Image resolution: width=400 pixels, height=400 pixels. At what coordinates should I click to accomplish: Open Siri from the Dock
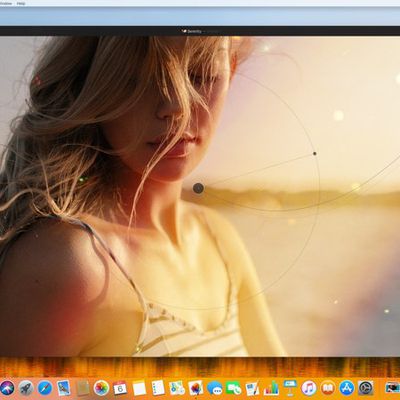click(7, 388)
